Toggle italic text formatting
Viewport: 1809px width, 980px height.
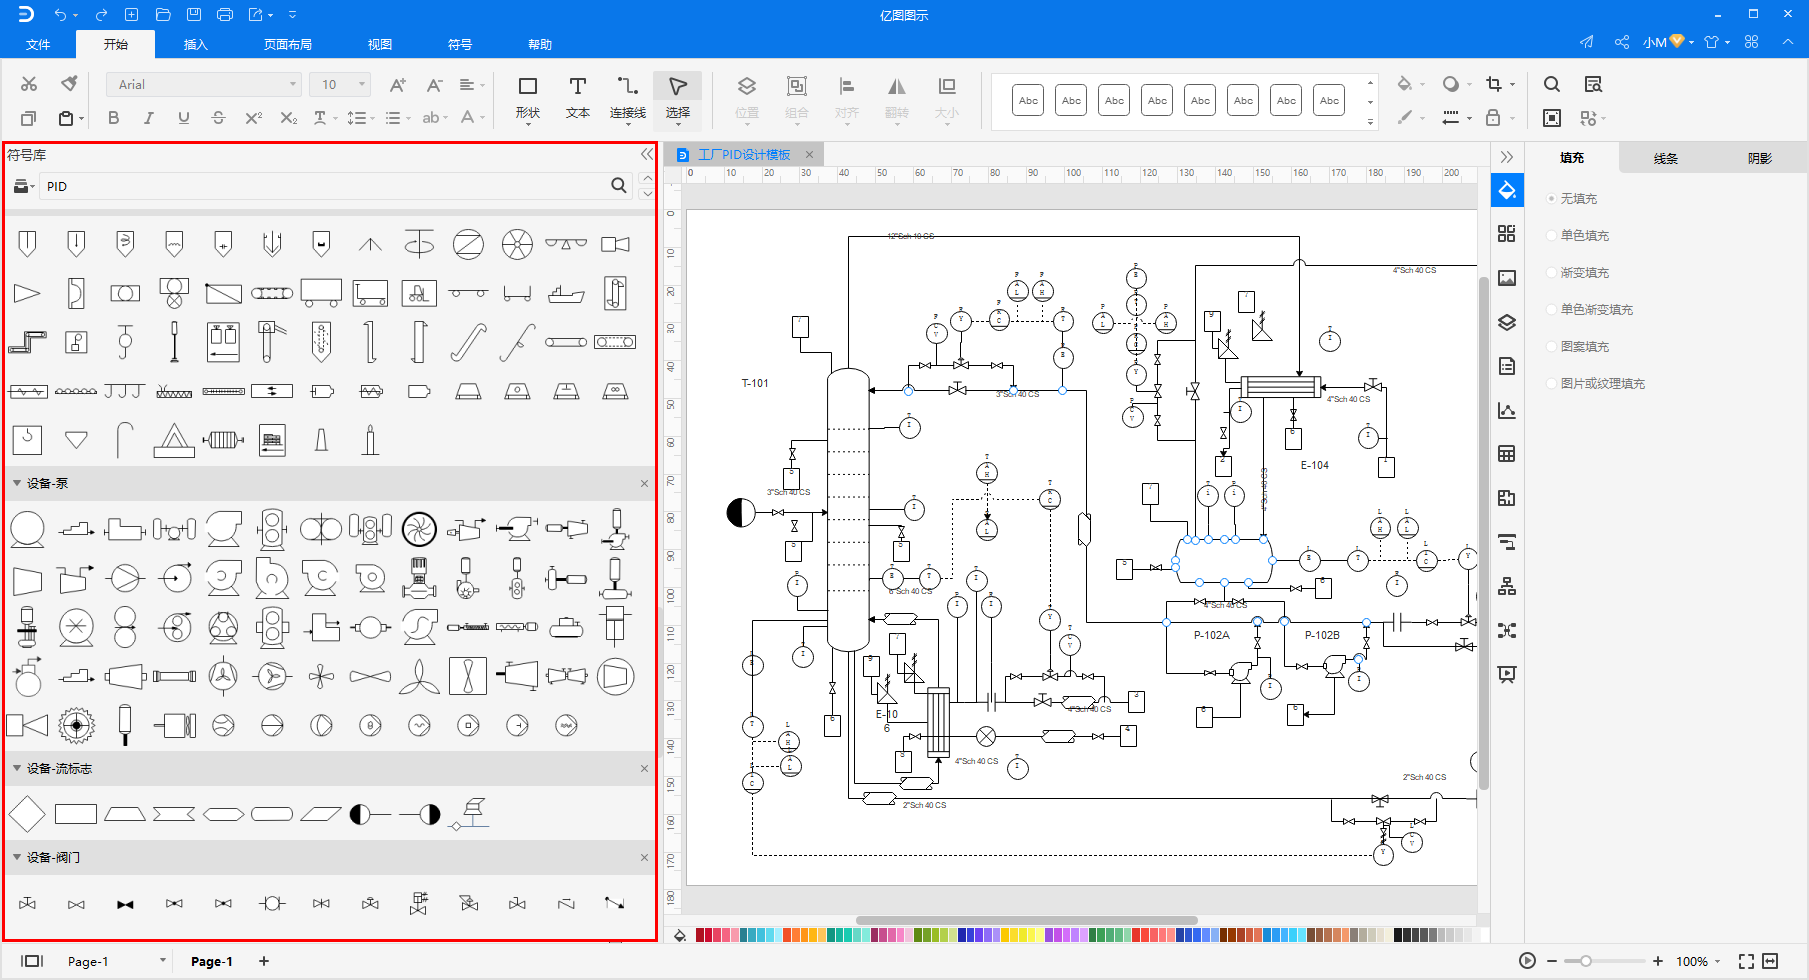[148, 118]
